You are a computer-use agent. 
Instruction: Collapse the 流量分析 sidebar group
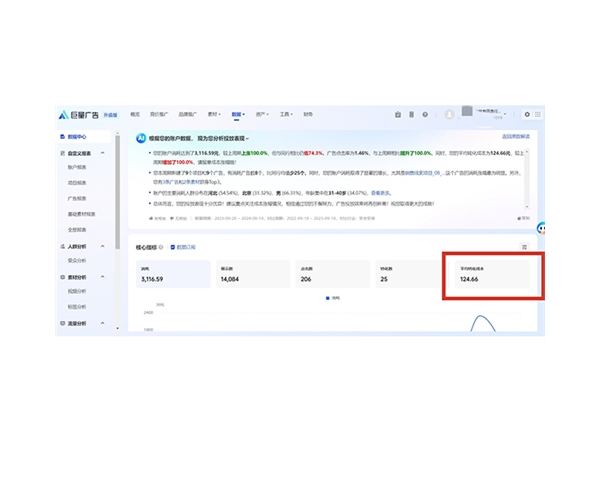pos(103,323)
